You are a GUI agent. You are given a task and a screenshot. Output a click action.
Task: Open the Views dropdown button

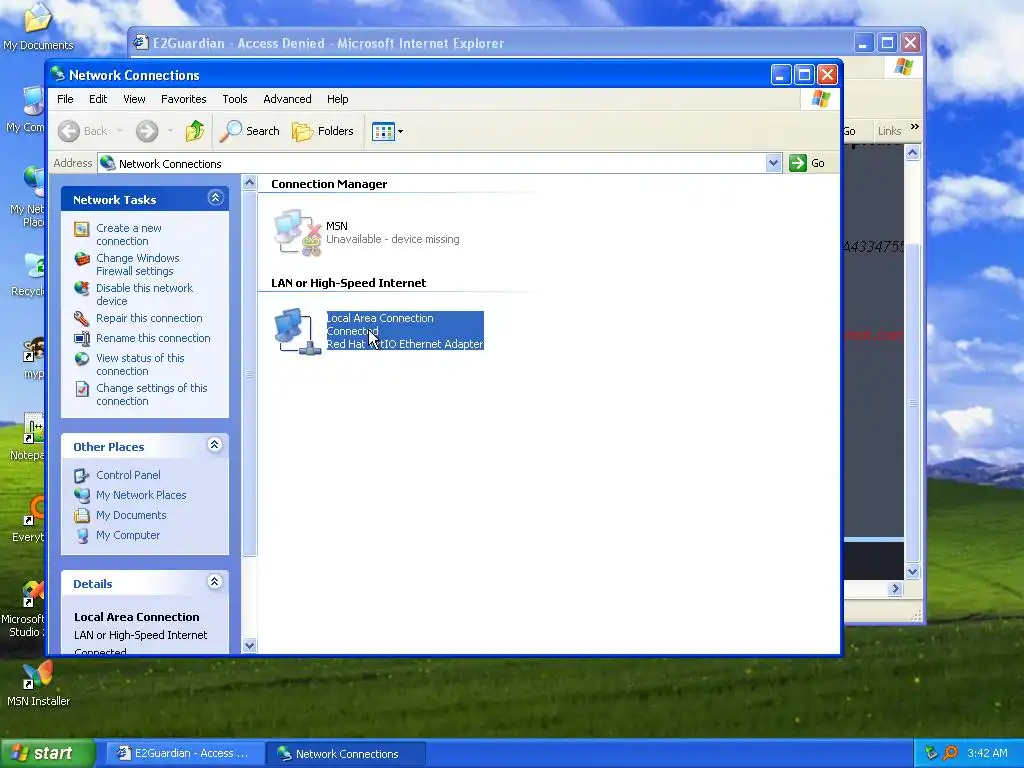click(387, 131)
